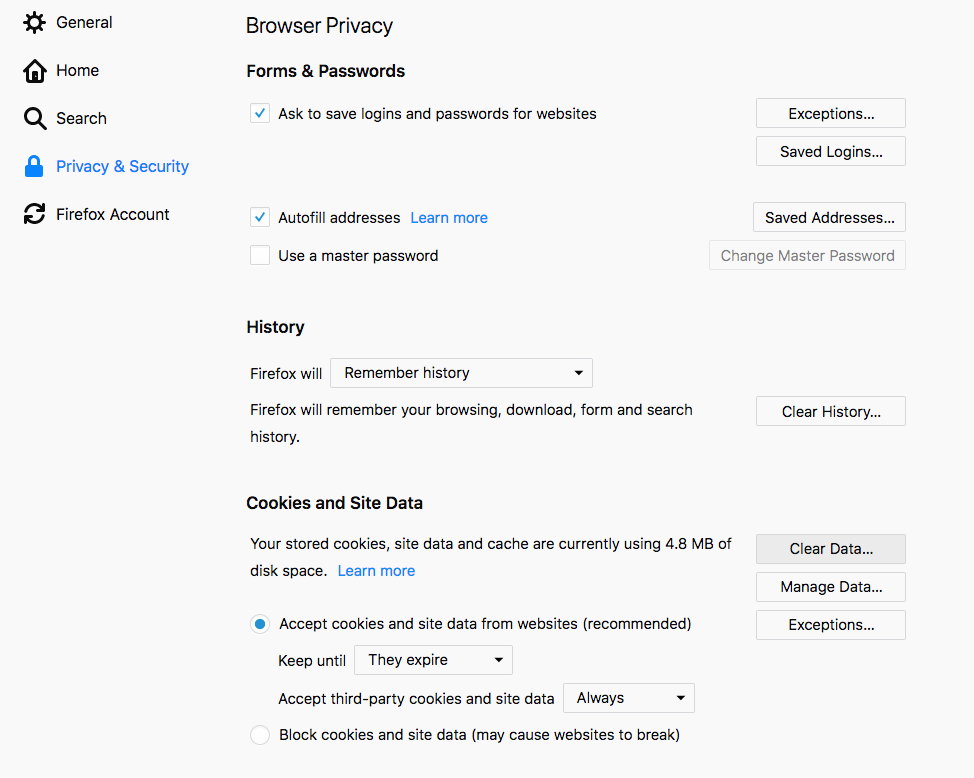The image size is (974, 778).
Task: Open third-party cookies Always dropdown
Action: tap(629, 698)
